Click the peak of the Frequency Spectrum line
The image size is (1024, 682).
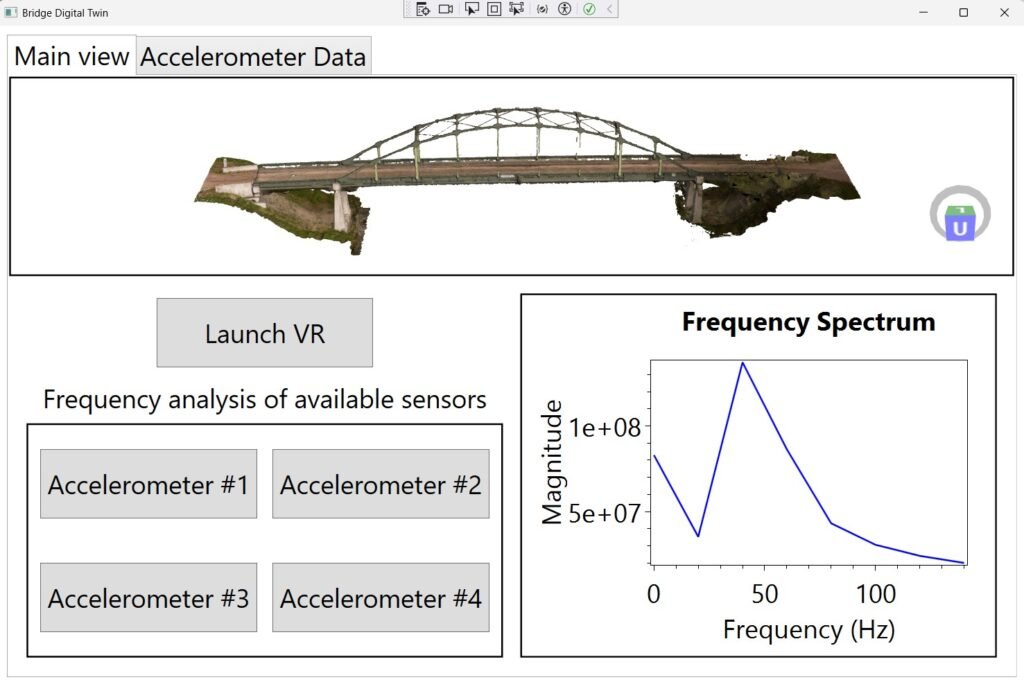click(742, 363)
